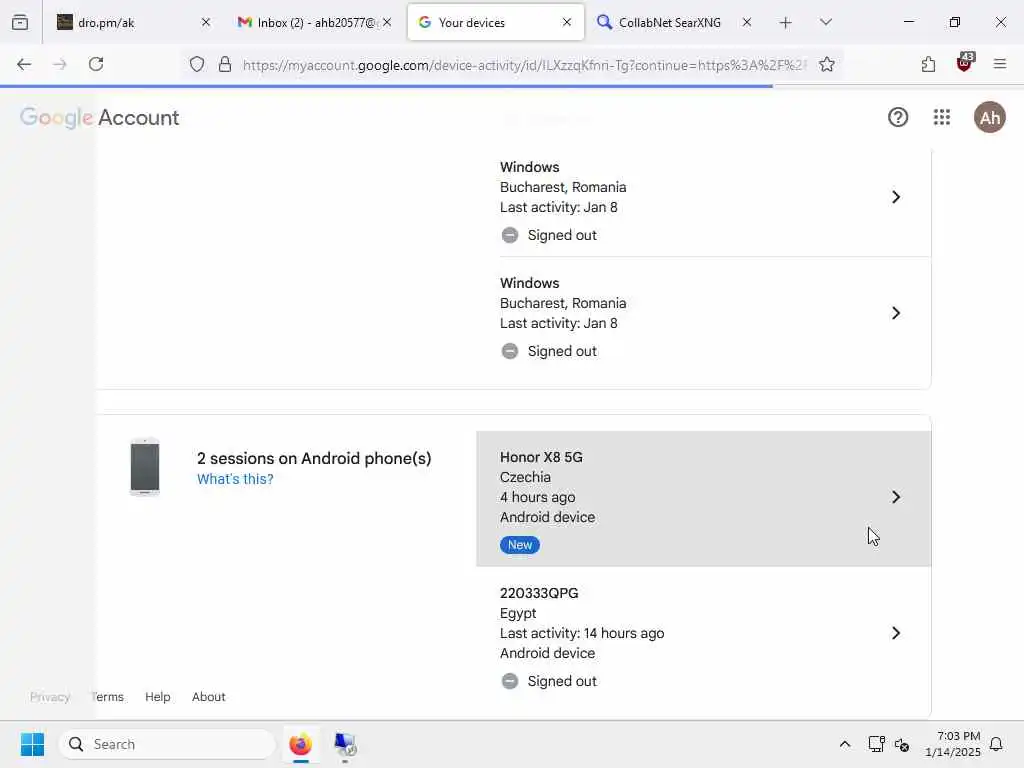1024x768 pixels.
Task: Open the Terms footer link
Action: [x=107, y=697]
